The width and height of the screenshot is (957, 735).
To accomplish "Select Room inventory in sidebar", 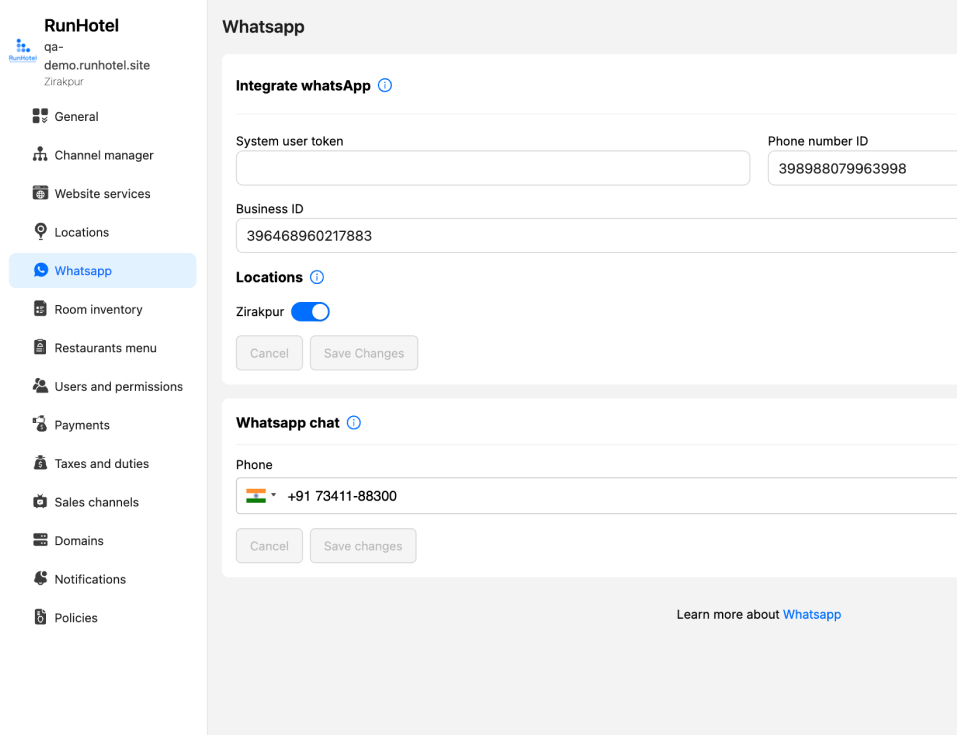I will (103, 309).
